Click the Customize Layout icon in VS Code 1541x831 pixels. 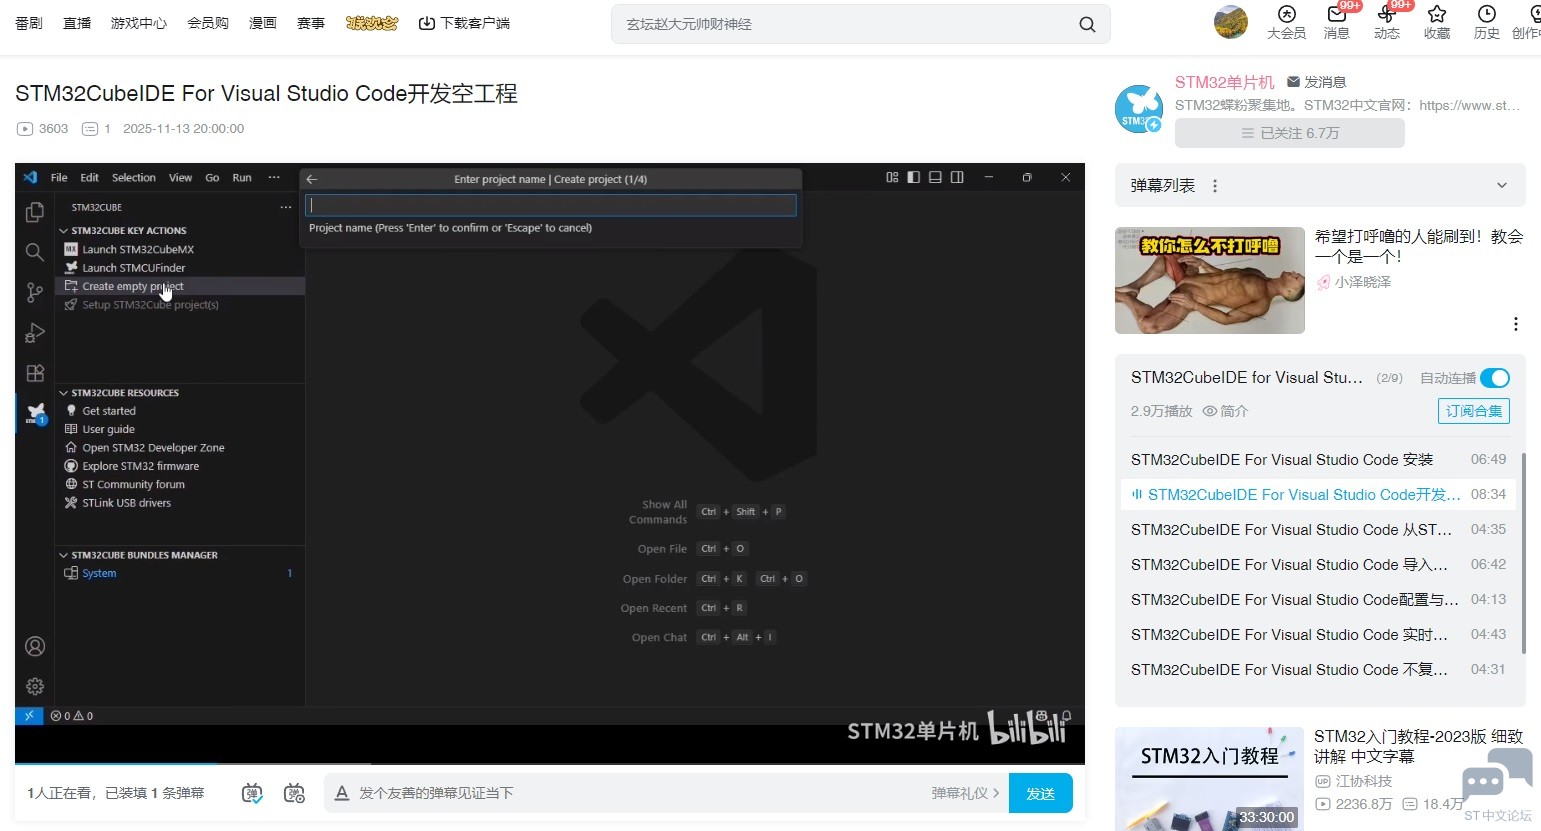[x=892, y=178]
